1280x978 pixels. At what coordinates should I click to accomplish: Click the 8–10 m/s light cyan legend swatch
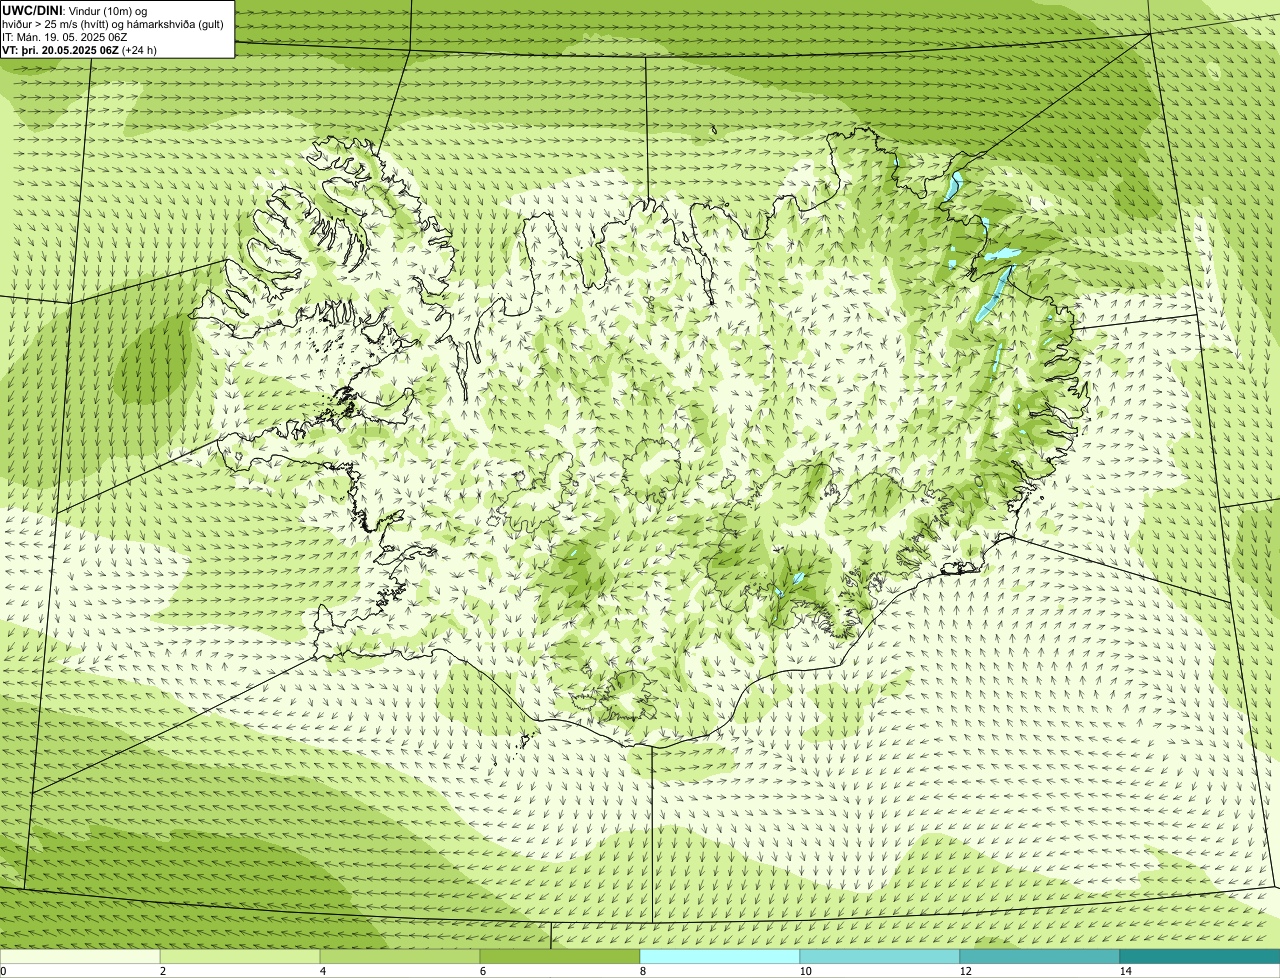[x=720, y=957]
